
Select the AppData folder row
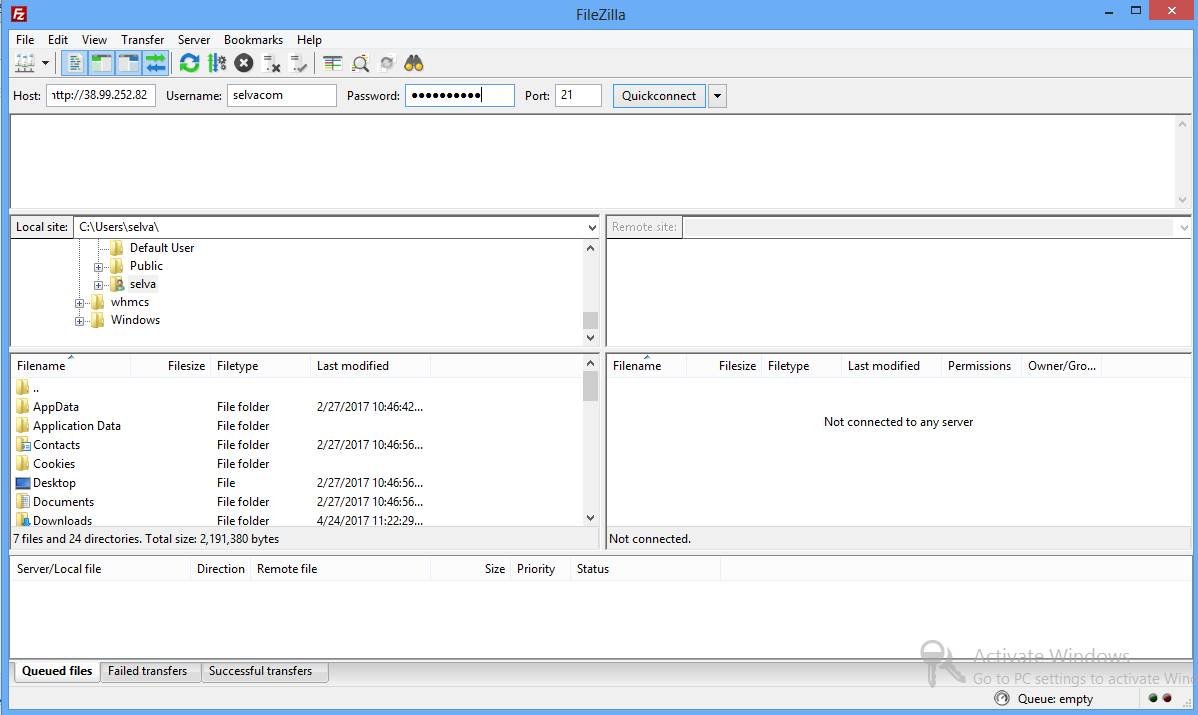click(296, 407)
